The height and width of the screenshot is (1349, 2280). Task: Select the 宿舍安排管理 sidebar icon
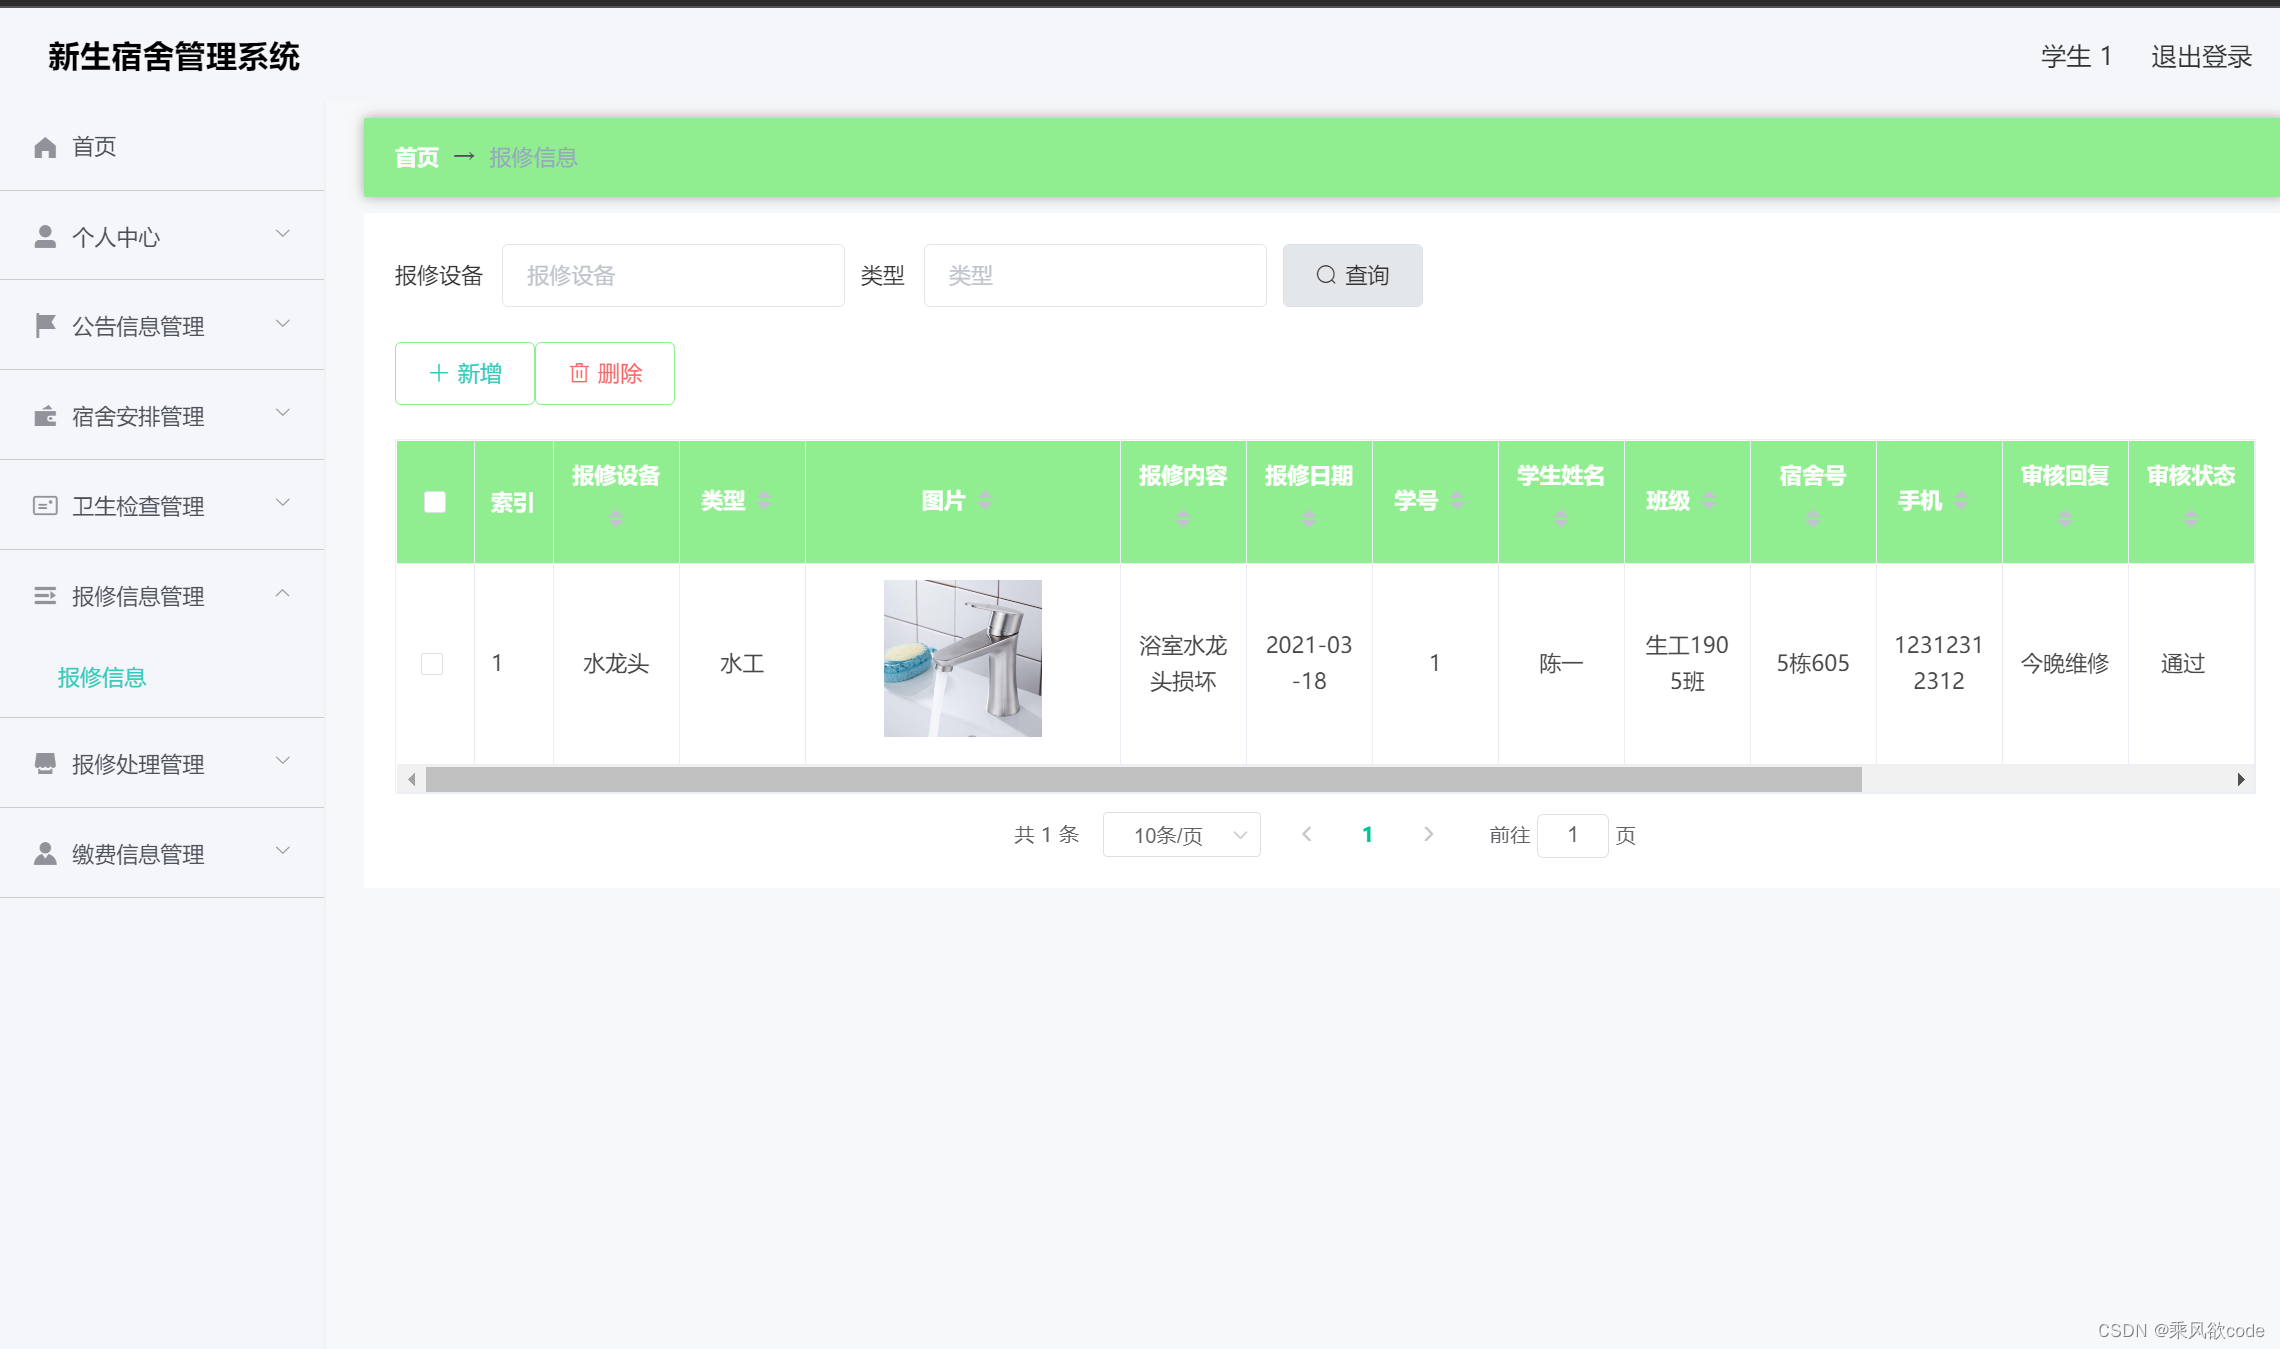click(44, 415)
